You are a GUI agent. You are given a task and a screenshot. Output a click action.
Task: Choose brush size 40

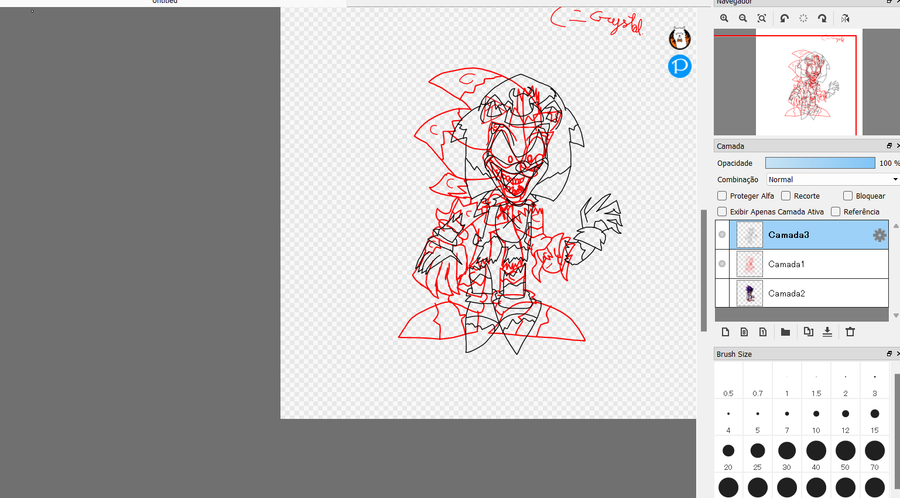click(x=816, y=454)
